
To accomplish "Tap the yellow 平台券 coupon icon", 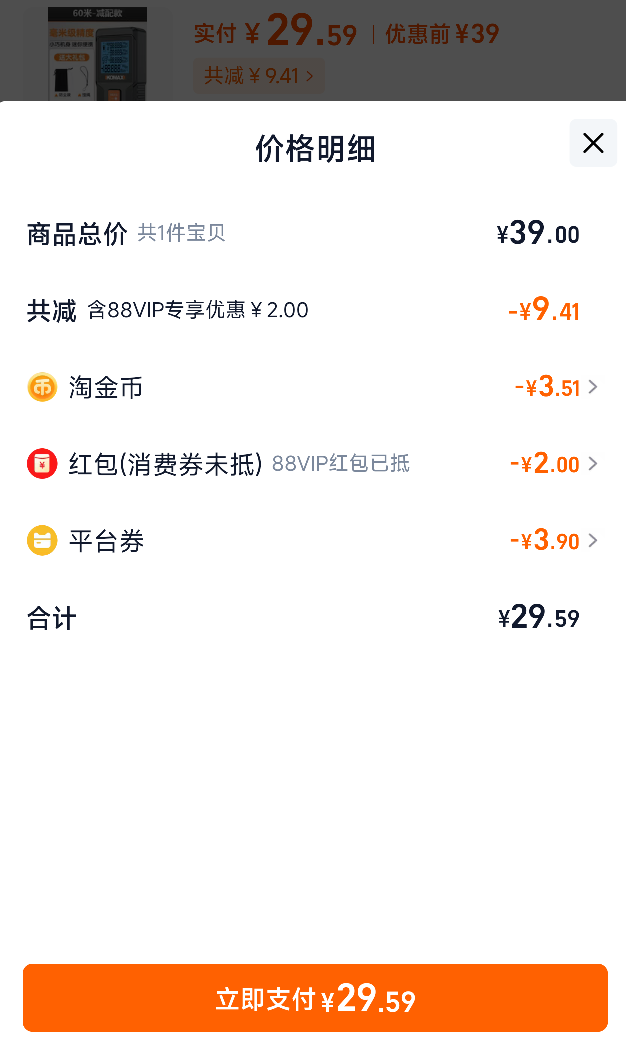I will tap(42, 541).
